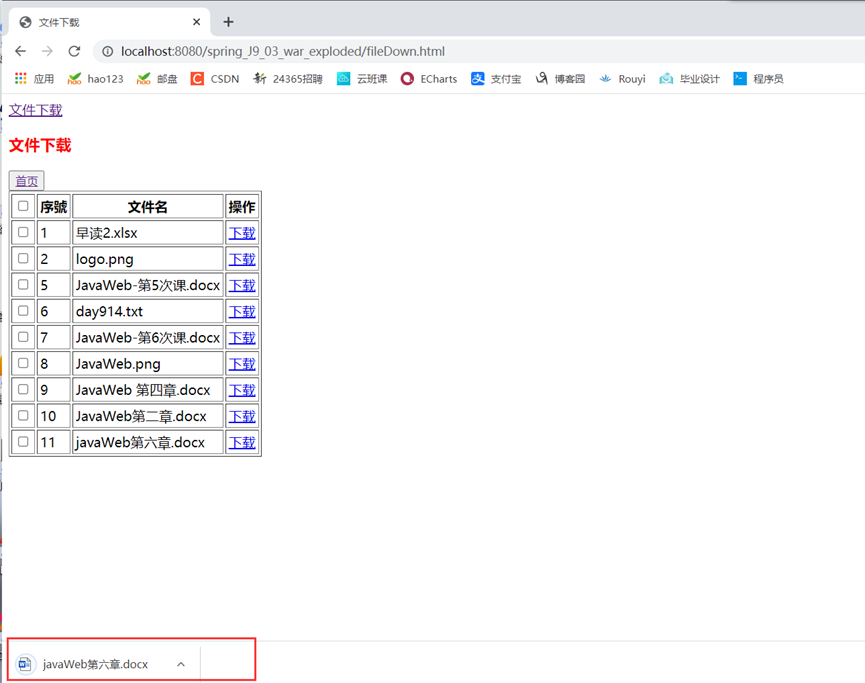Download JavaWeb第二章.docx via 下载 link
The width and height of the screenshot is (865, 683).
[x=242, y=416]
